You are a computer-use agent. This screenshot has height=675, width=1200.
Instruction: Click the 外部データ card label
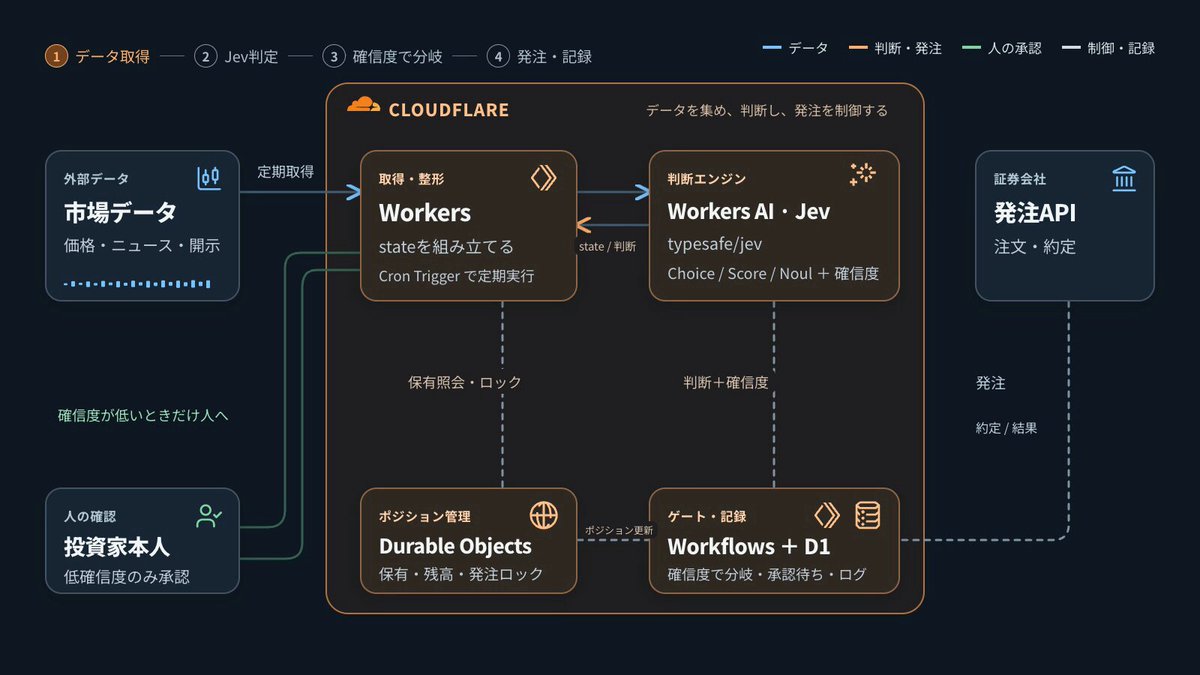click(96, 179)
